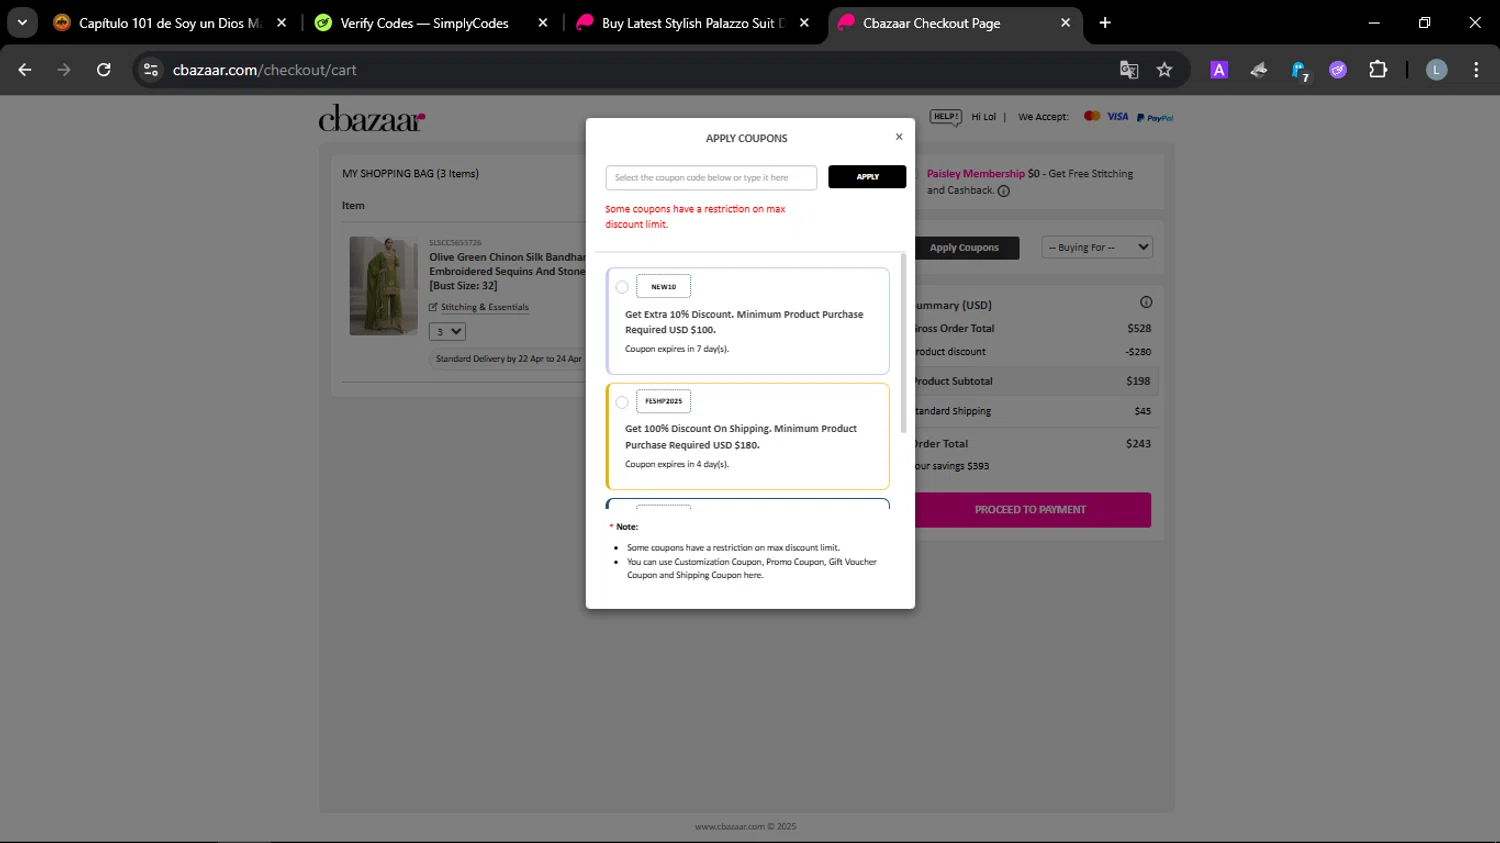Select the FESHP2025 coupon radio button
Viewport: 1500px width, 843px height.
[x=622, y=402]
